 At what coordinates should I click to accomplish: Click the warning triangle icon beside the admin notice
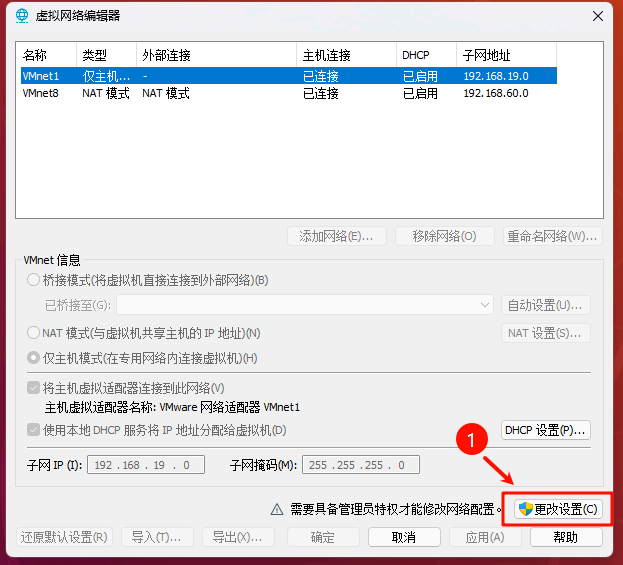click(277, 509)
